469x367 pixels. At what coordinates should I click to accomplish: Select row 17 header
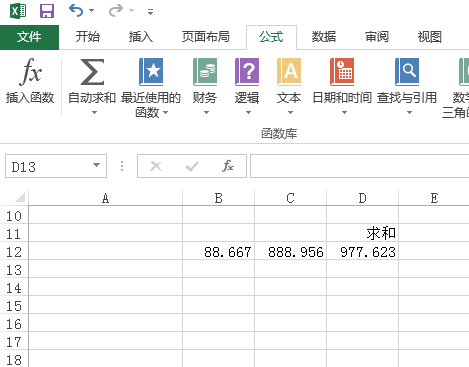pyautogui.click(x=14, y=342)
